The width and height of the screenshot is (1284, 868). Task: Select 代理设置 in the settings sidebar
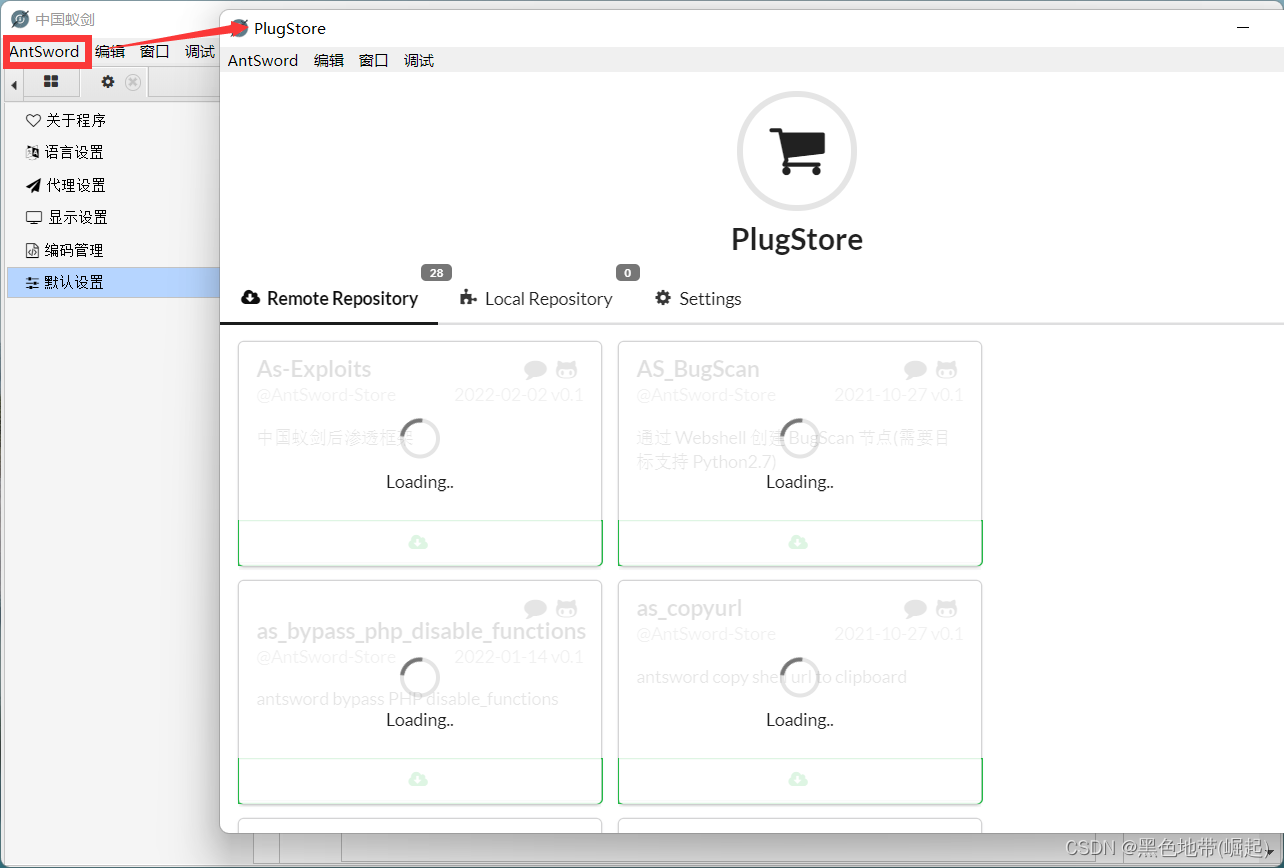(113, 185)
